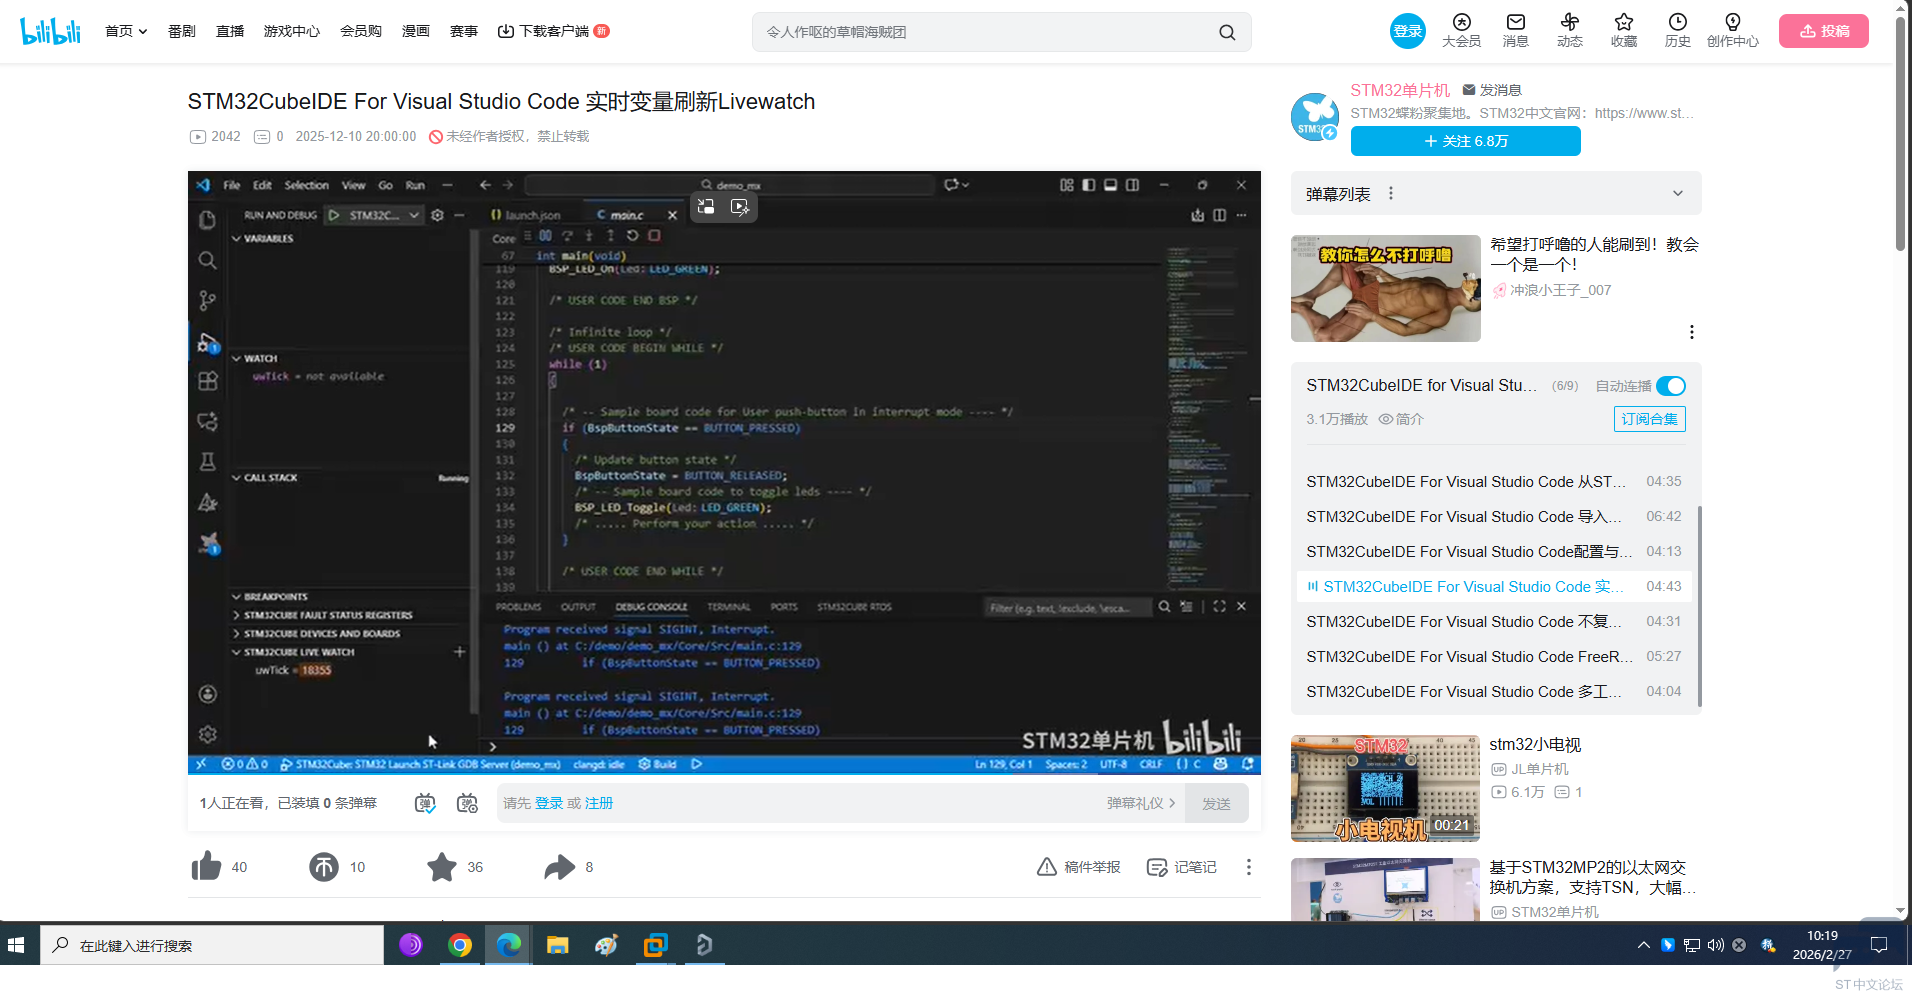Open the more options dots beside 记笔记
The width and height of the screenshot is (1912, 1000).
1248,867
